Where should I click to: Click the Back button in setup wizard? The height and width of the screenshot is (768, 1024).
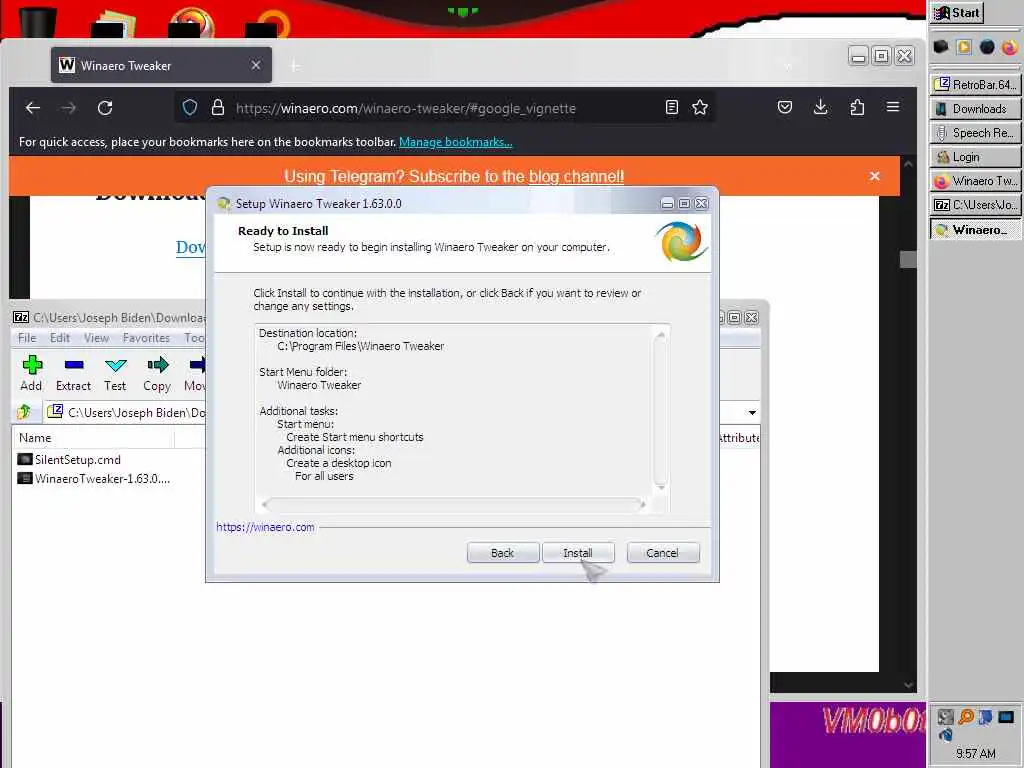[502, 552]
